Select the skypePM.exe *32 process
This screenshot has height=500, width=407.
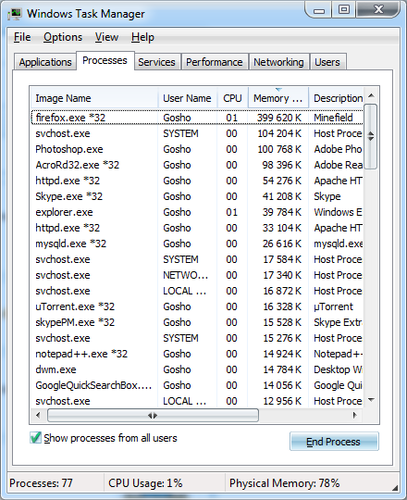(197, 322)
